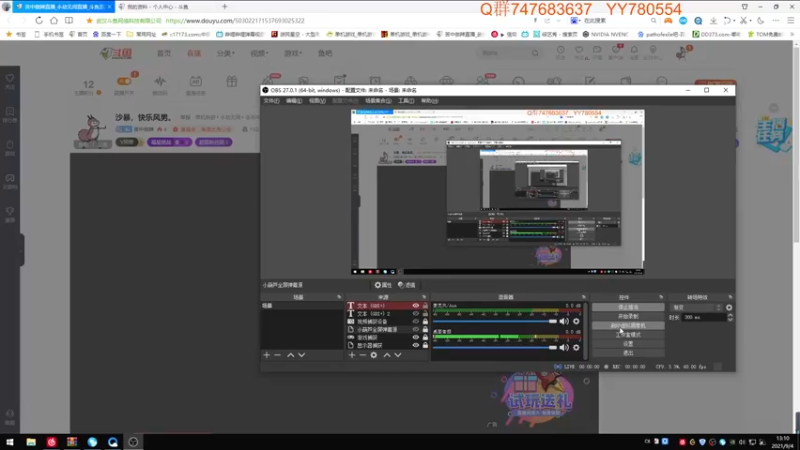Pop out the sources dock panel icon
Viewport: 800px width, 450px height.
click(424, 297)
